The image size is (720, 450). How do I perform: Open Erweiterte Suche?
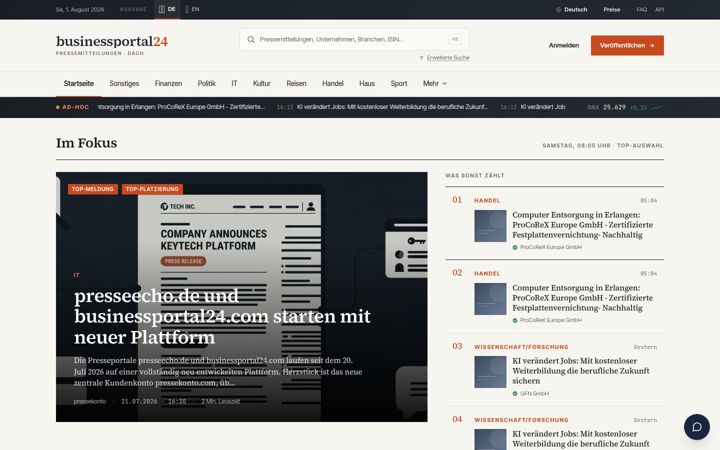pyautogui.click(x=448, y=58)
